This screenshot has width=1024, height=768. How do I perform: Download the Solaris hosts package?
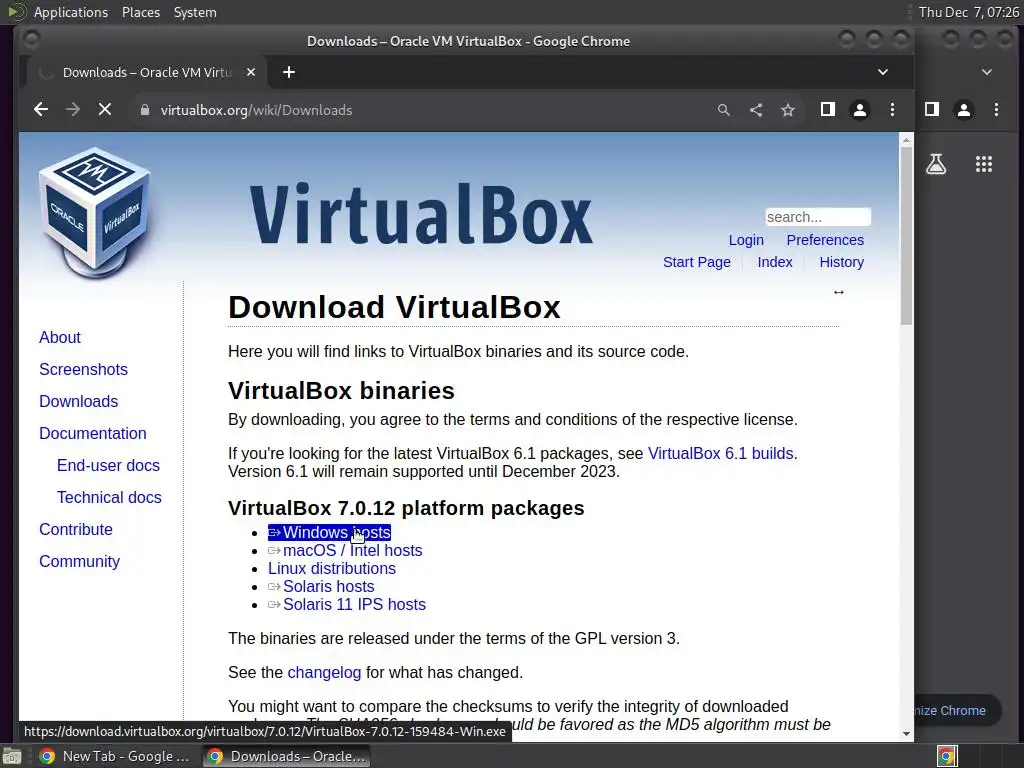tap(321, 586)
